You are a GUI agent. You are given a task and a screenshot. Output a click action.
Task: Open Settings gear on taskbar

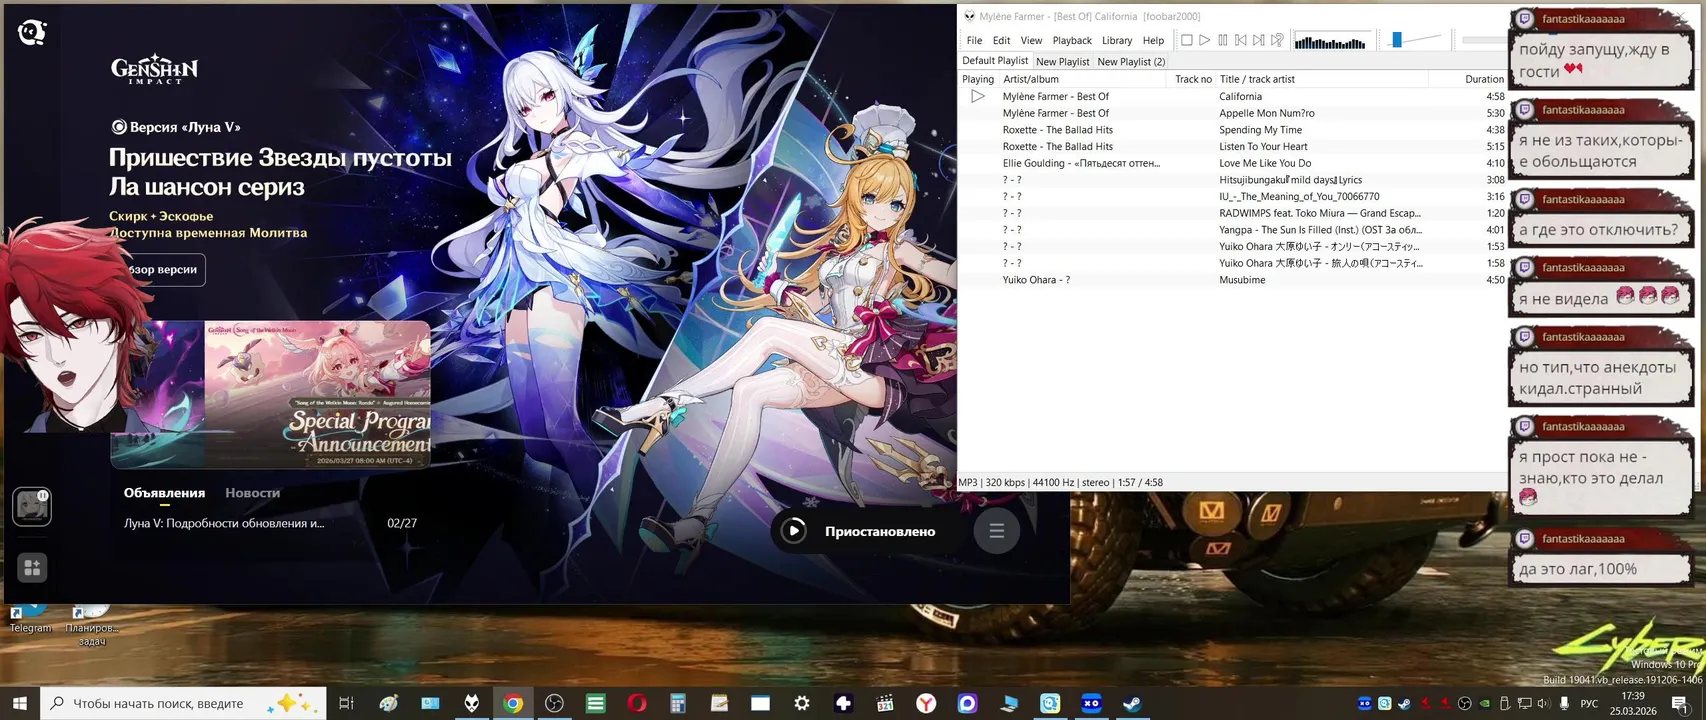tap(802, 703)
